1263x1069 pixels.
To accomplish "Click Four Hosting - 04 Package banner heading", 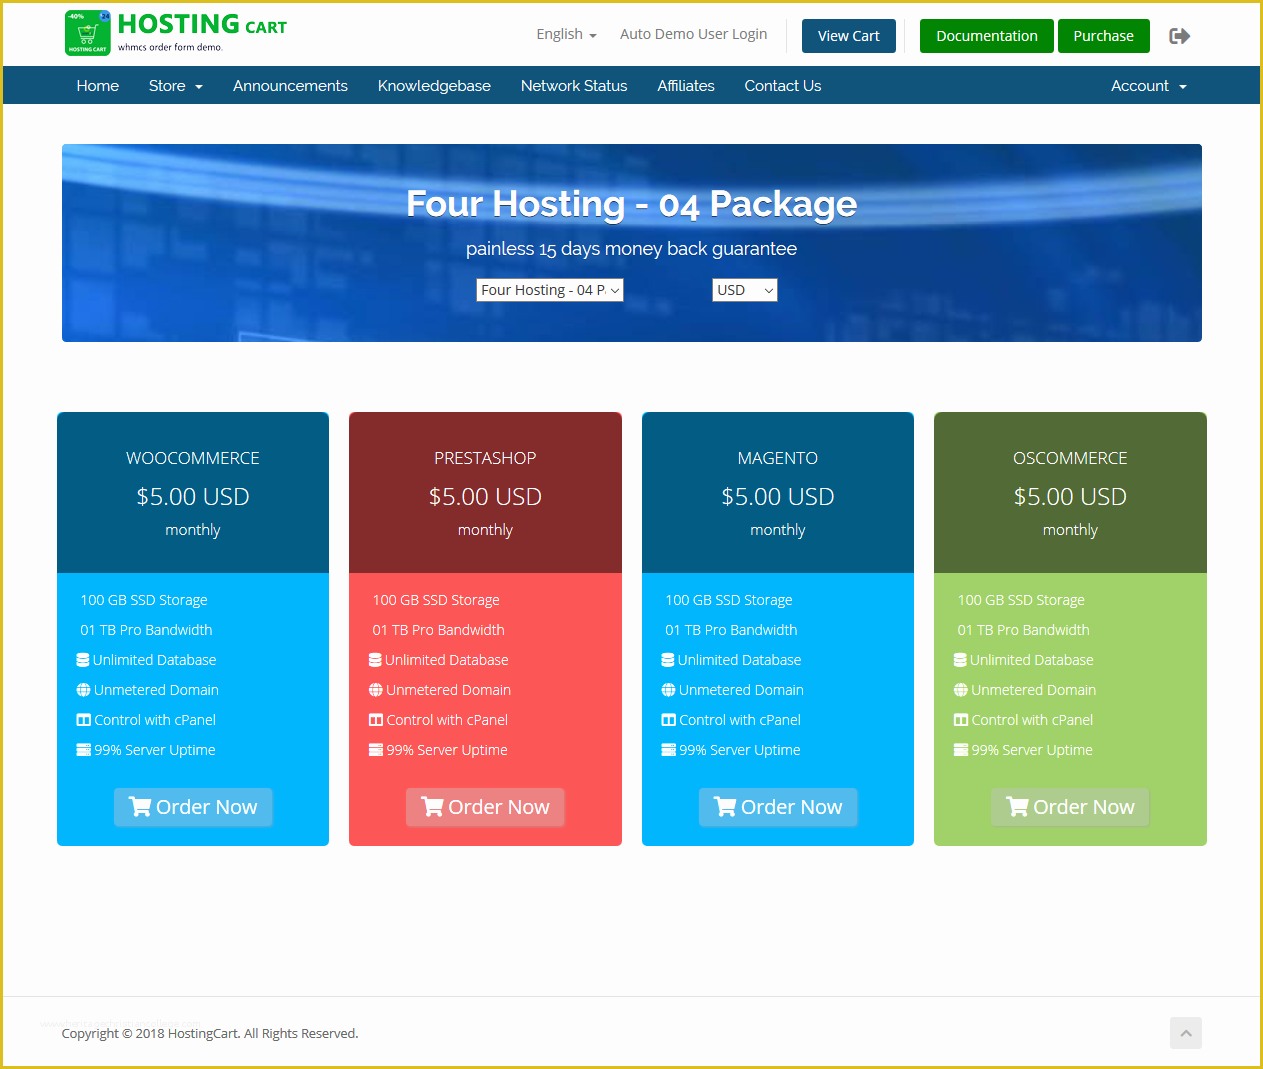I will 632,204.
